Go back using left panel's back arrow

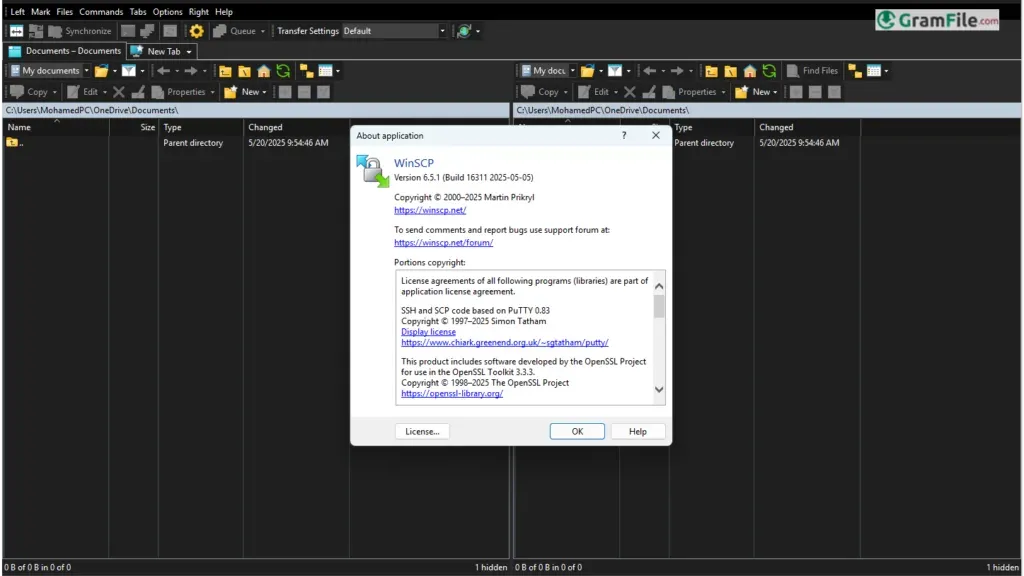(163, 71)
